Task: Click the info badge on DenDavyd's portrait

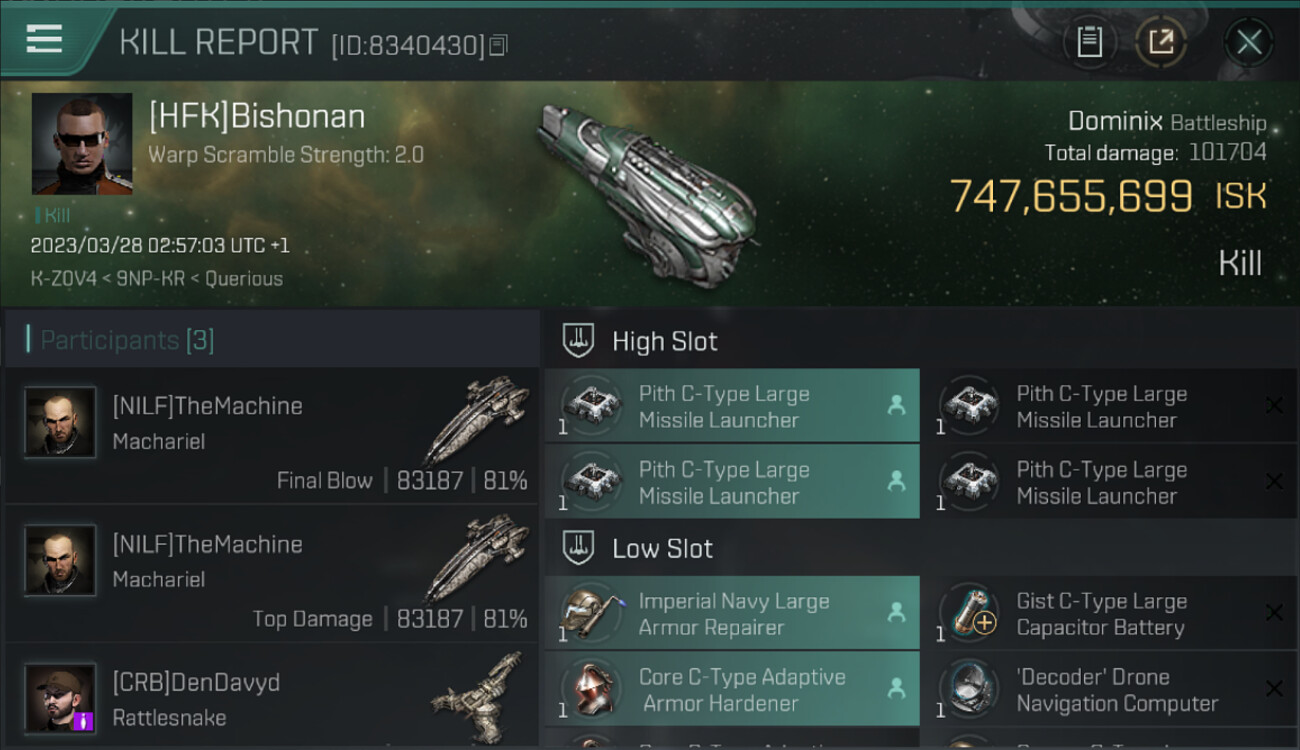Action: 83,720
